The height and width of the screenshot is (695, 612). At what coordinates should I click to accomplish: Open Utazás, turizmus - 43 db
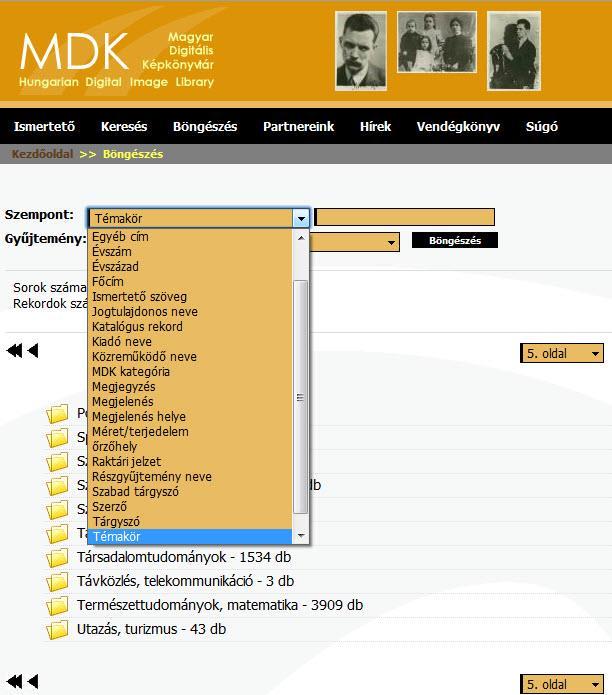coord(151,629)
